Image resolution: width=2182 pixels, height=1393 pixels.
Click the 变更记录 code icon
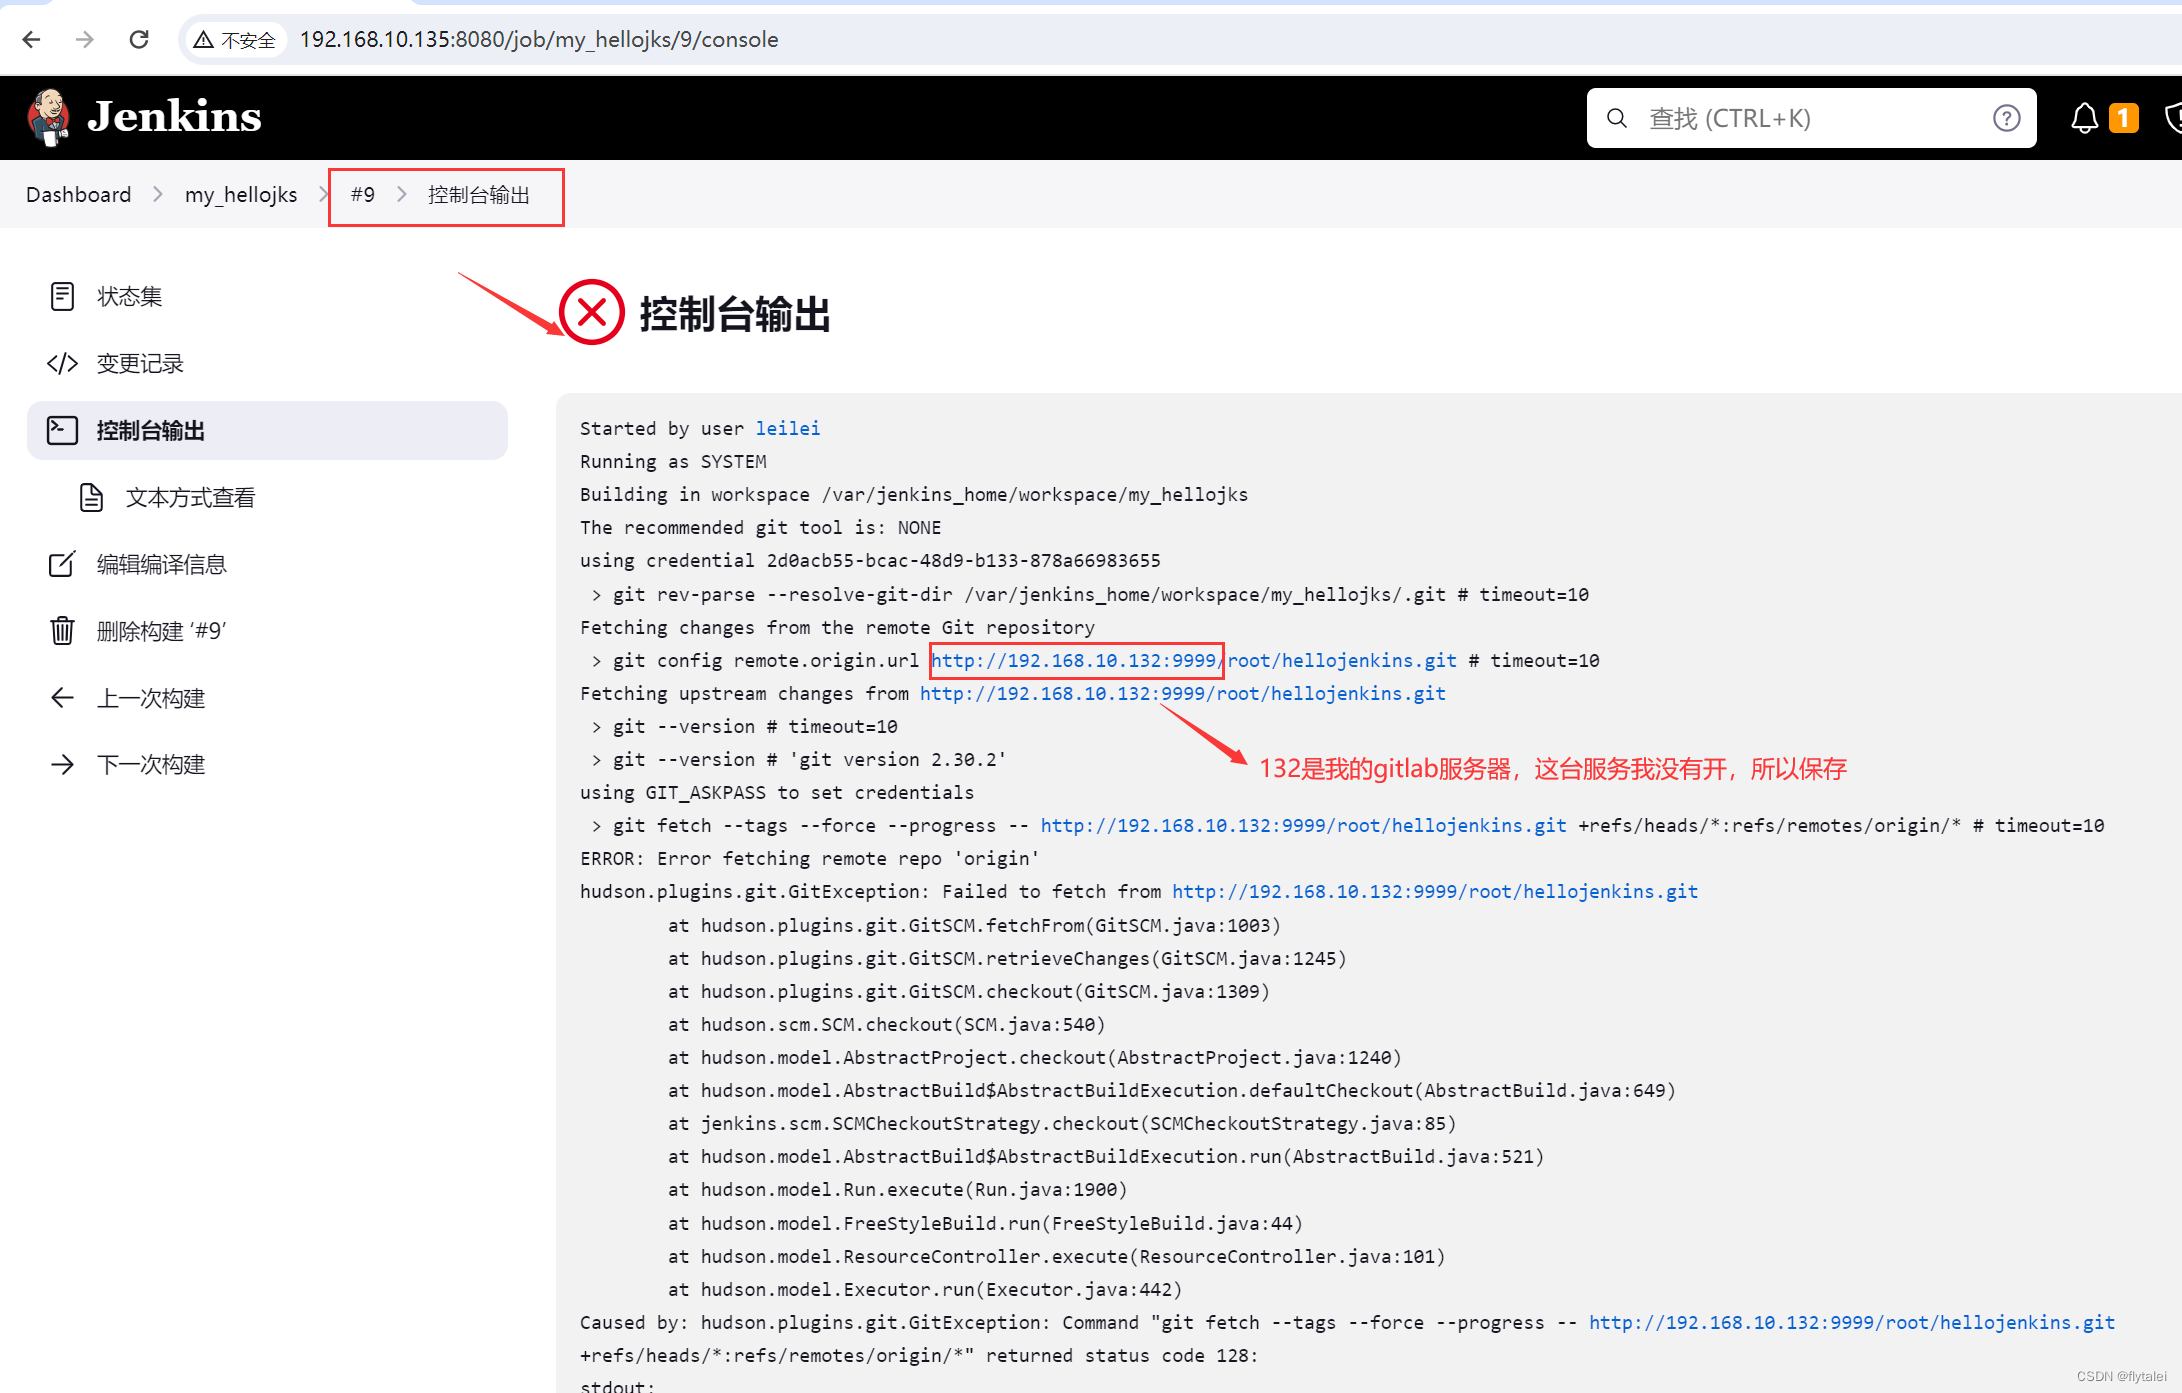pos(62,364)
